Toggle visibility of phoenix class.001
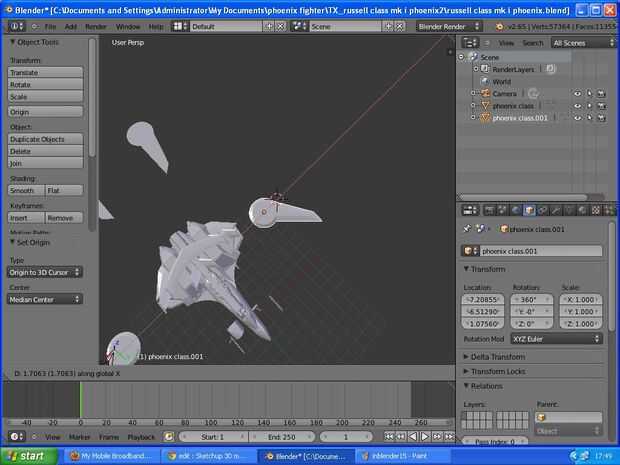The image size is (620, 465). click(577, 117)
